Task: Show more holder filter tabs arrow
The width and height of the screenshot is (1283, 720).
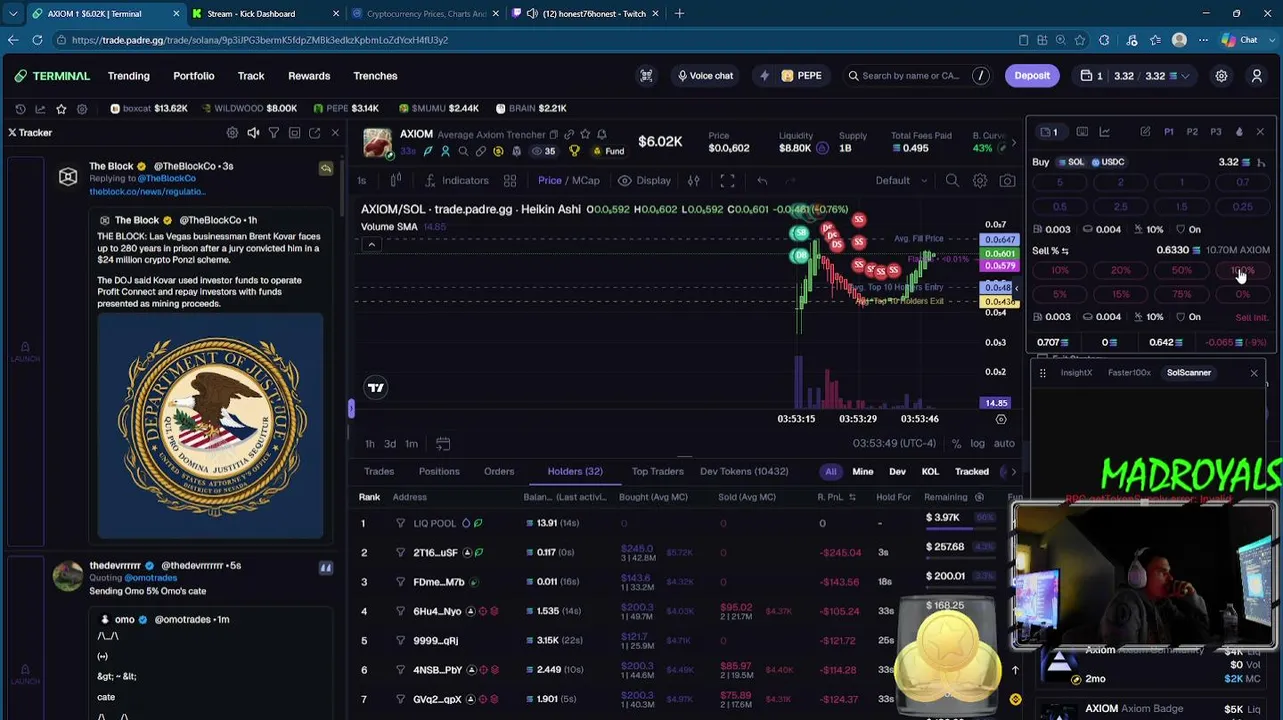Action: (1013, 472)
